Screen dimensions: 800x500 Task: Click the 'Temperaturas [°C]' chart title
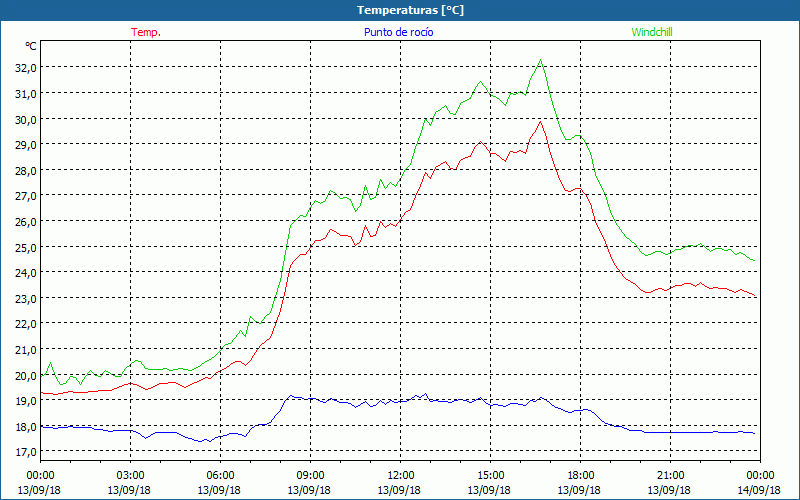pos(410,10)
